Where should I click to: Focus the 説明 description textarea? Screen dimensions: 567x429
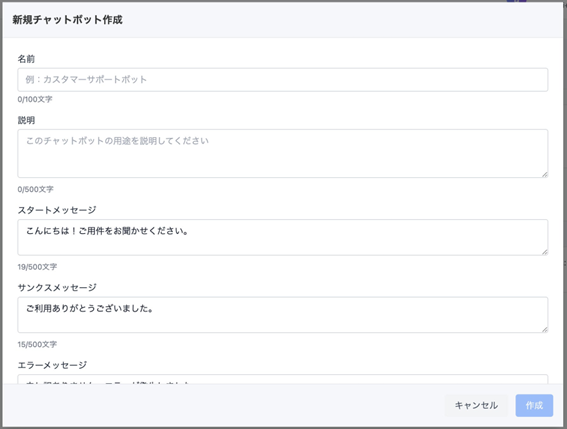(283, 153)
